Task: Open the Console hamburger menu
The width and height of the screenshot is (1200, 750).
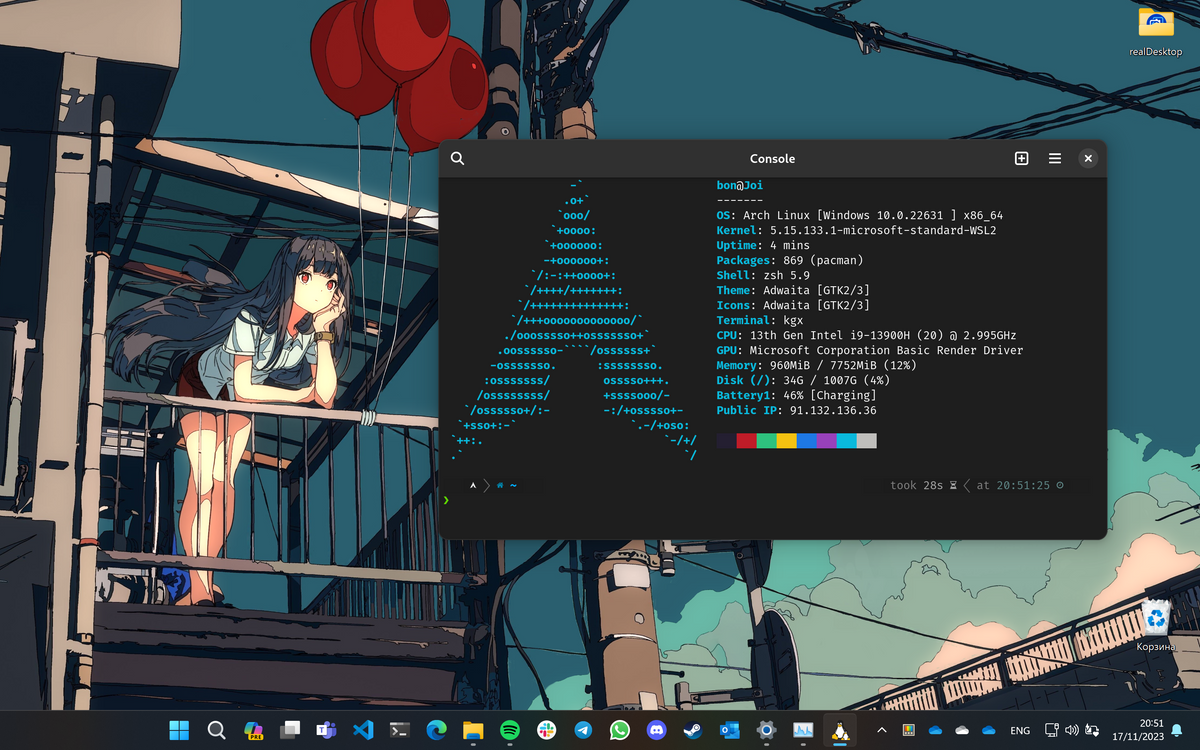Action: point(1054,158)
